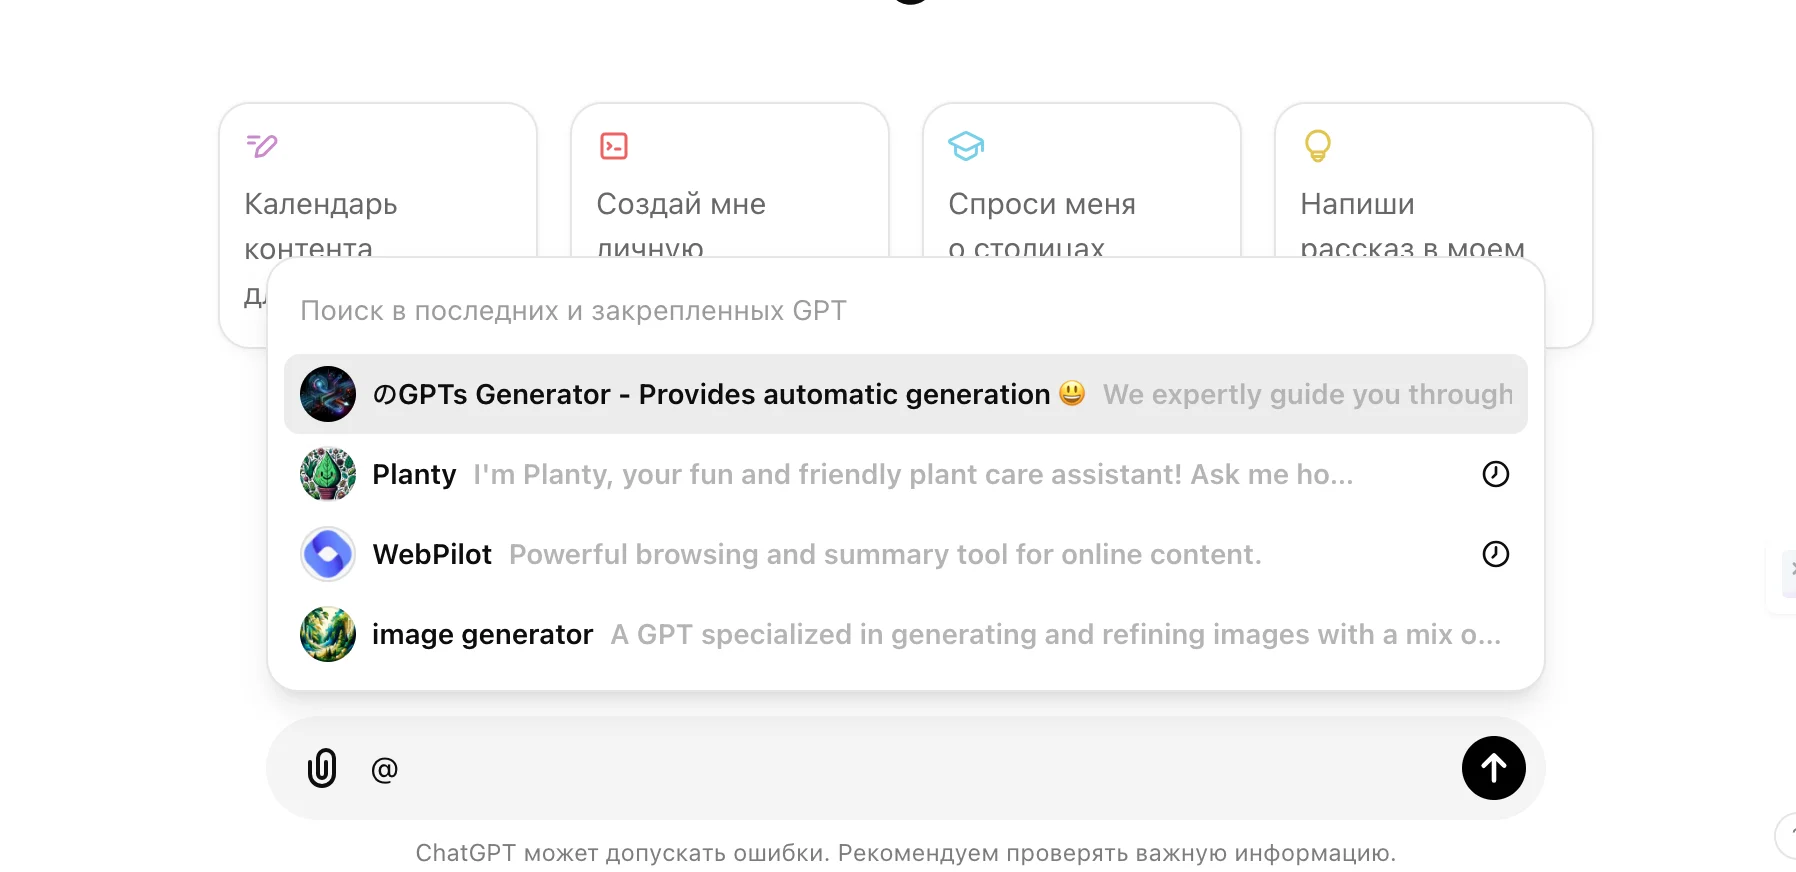Click the image generator avatar thumbnail
This screenshot has width=1796, height=872.
(x=328, y=634)
